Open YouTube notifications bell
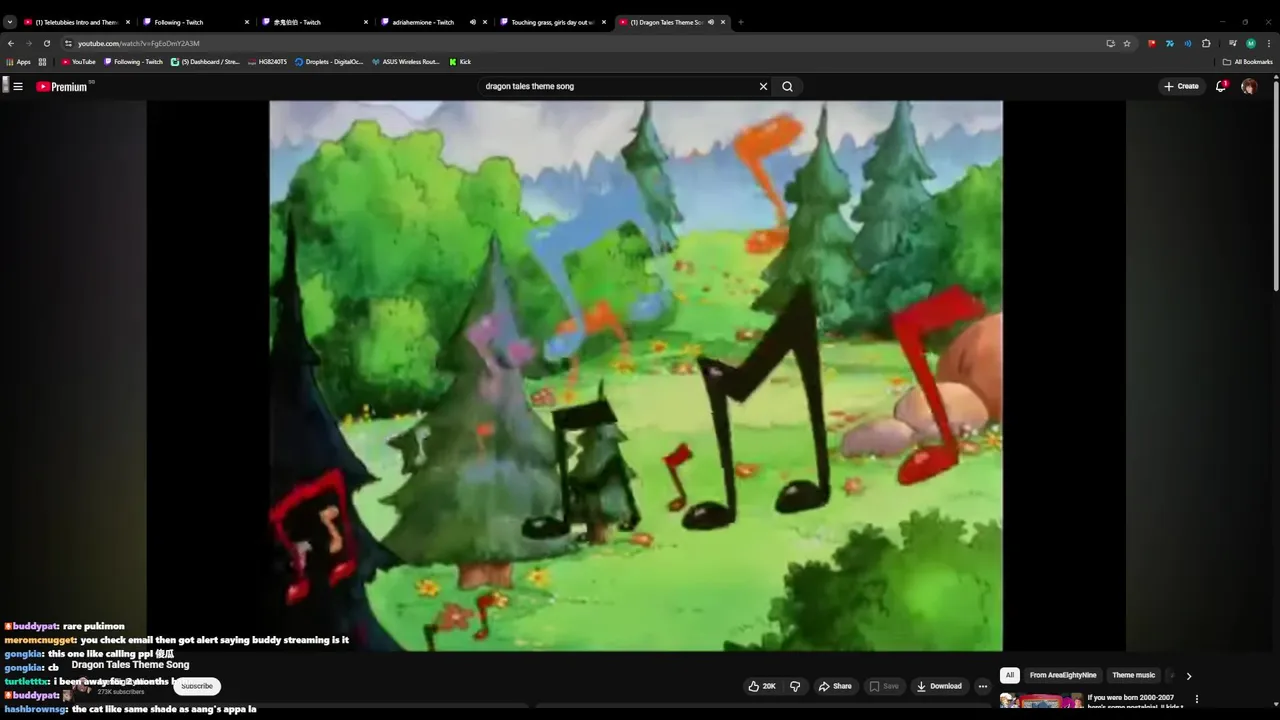 click(x=1221, y=86)
